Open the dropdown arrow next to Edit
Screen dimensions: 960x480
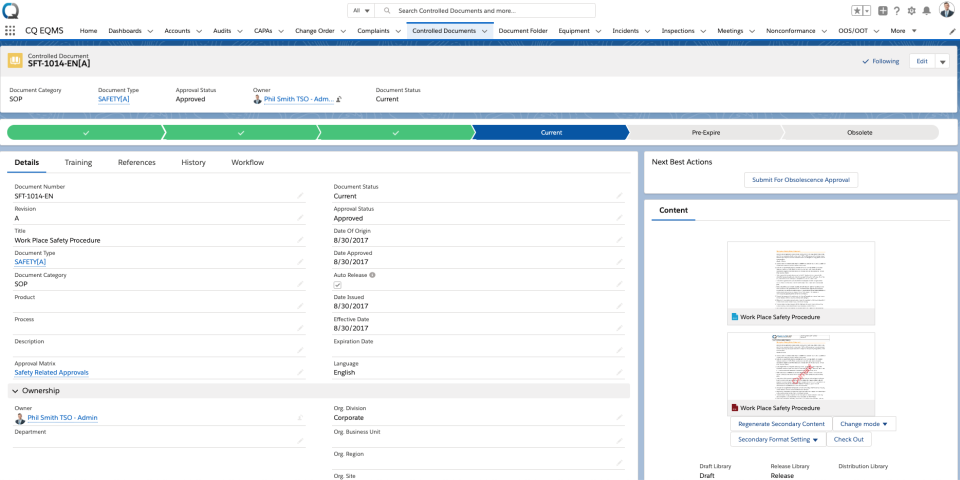click(x=942, y=61)
